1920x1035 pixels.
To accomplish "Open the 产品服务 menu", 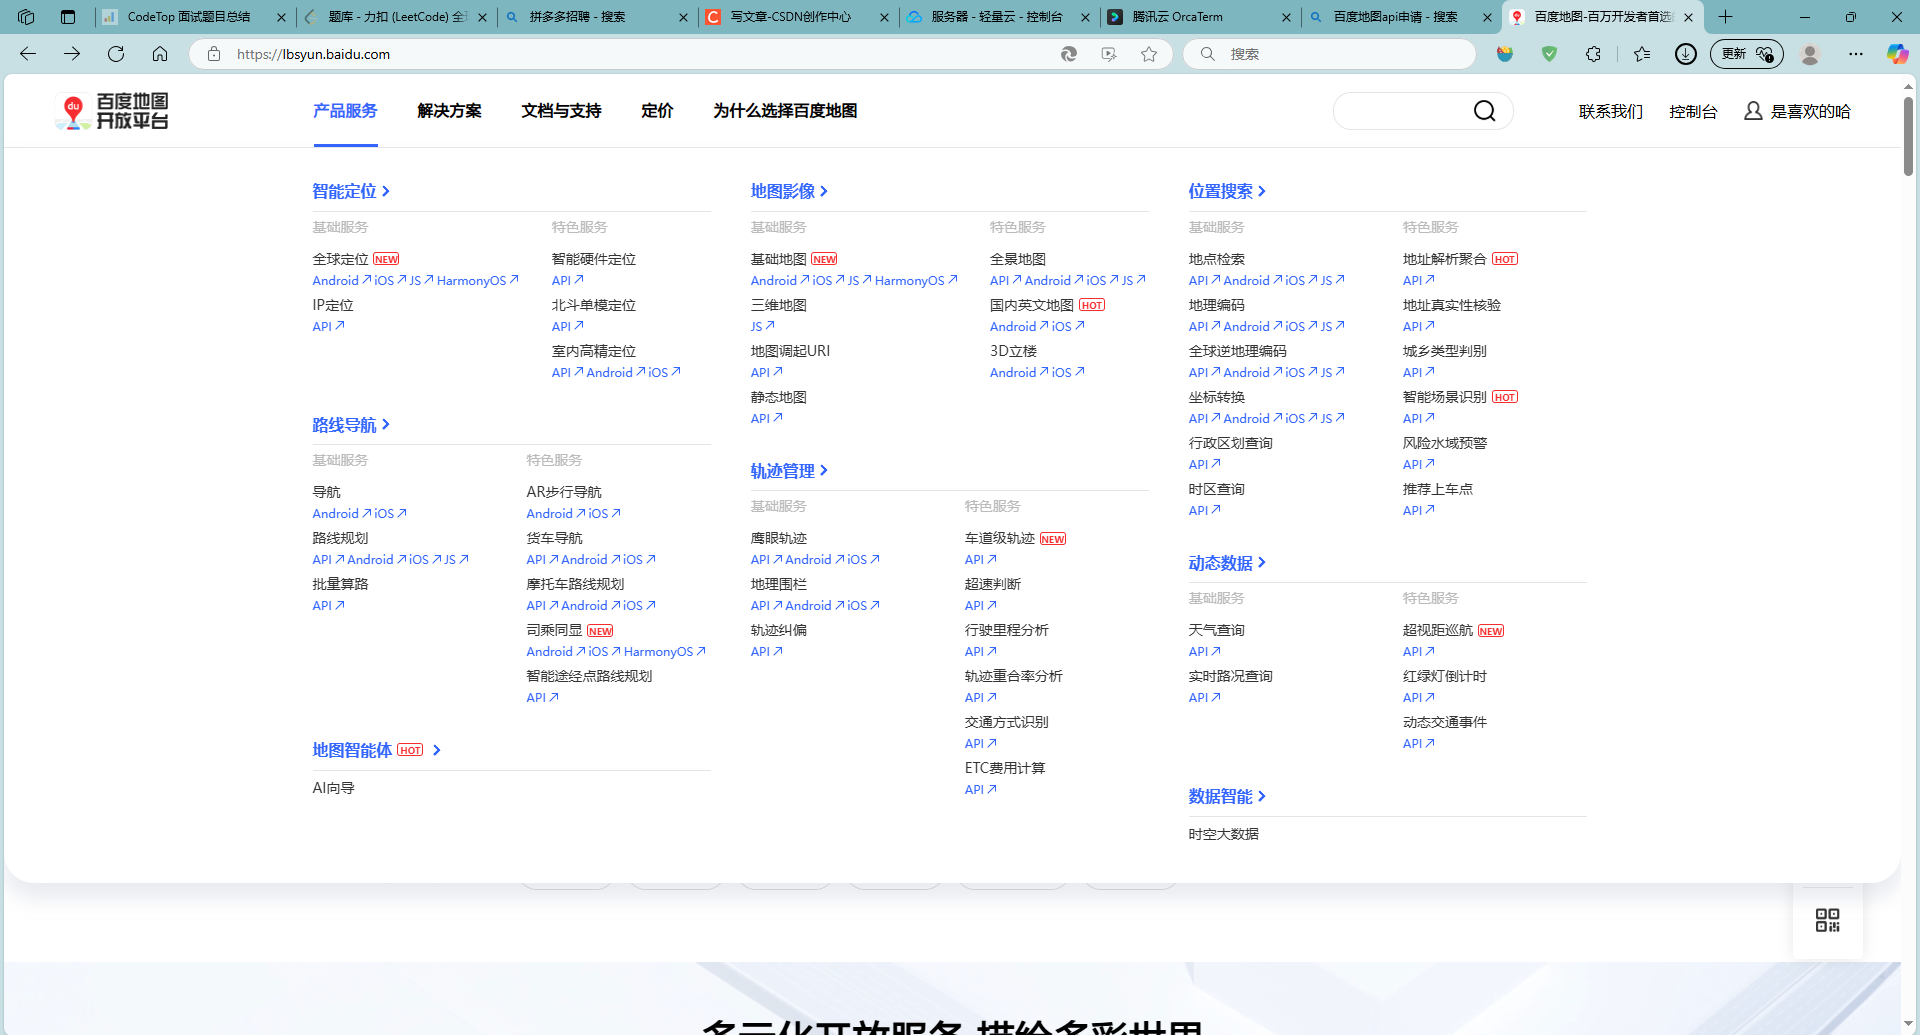I will [x=345, y=111].
